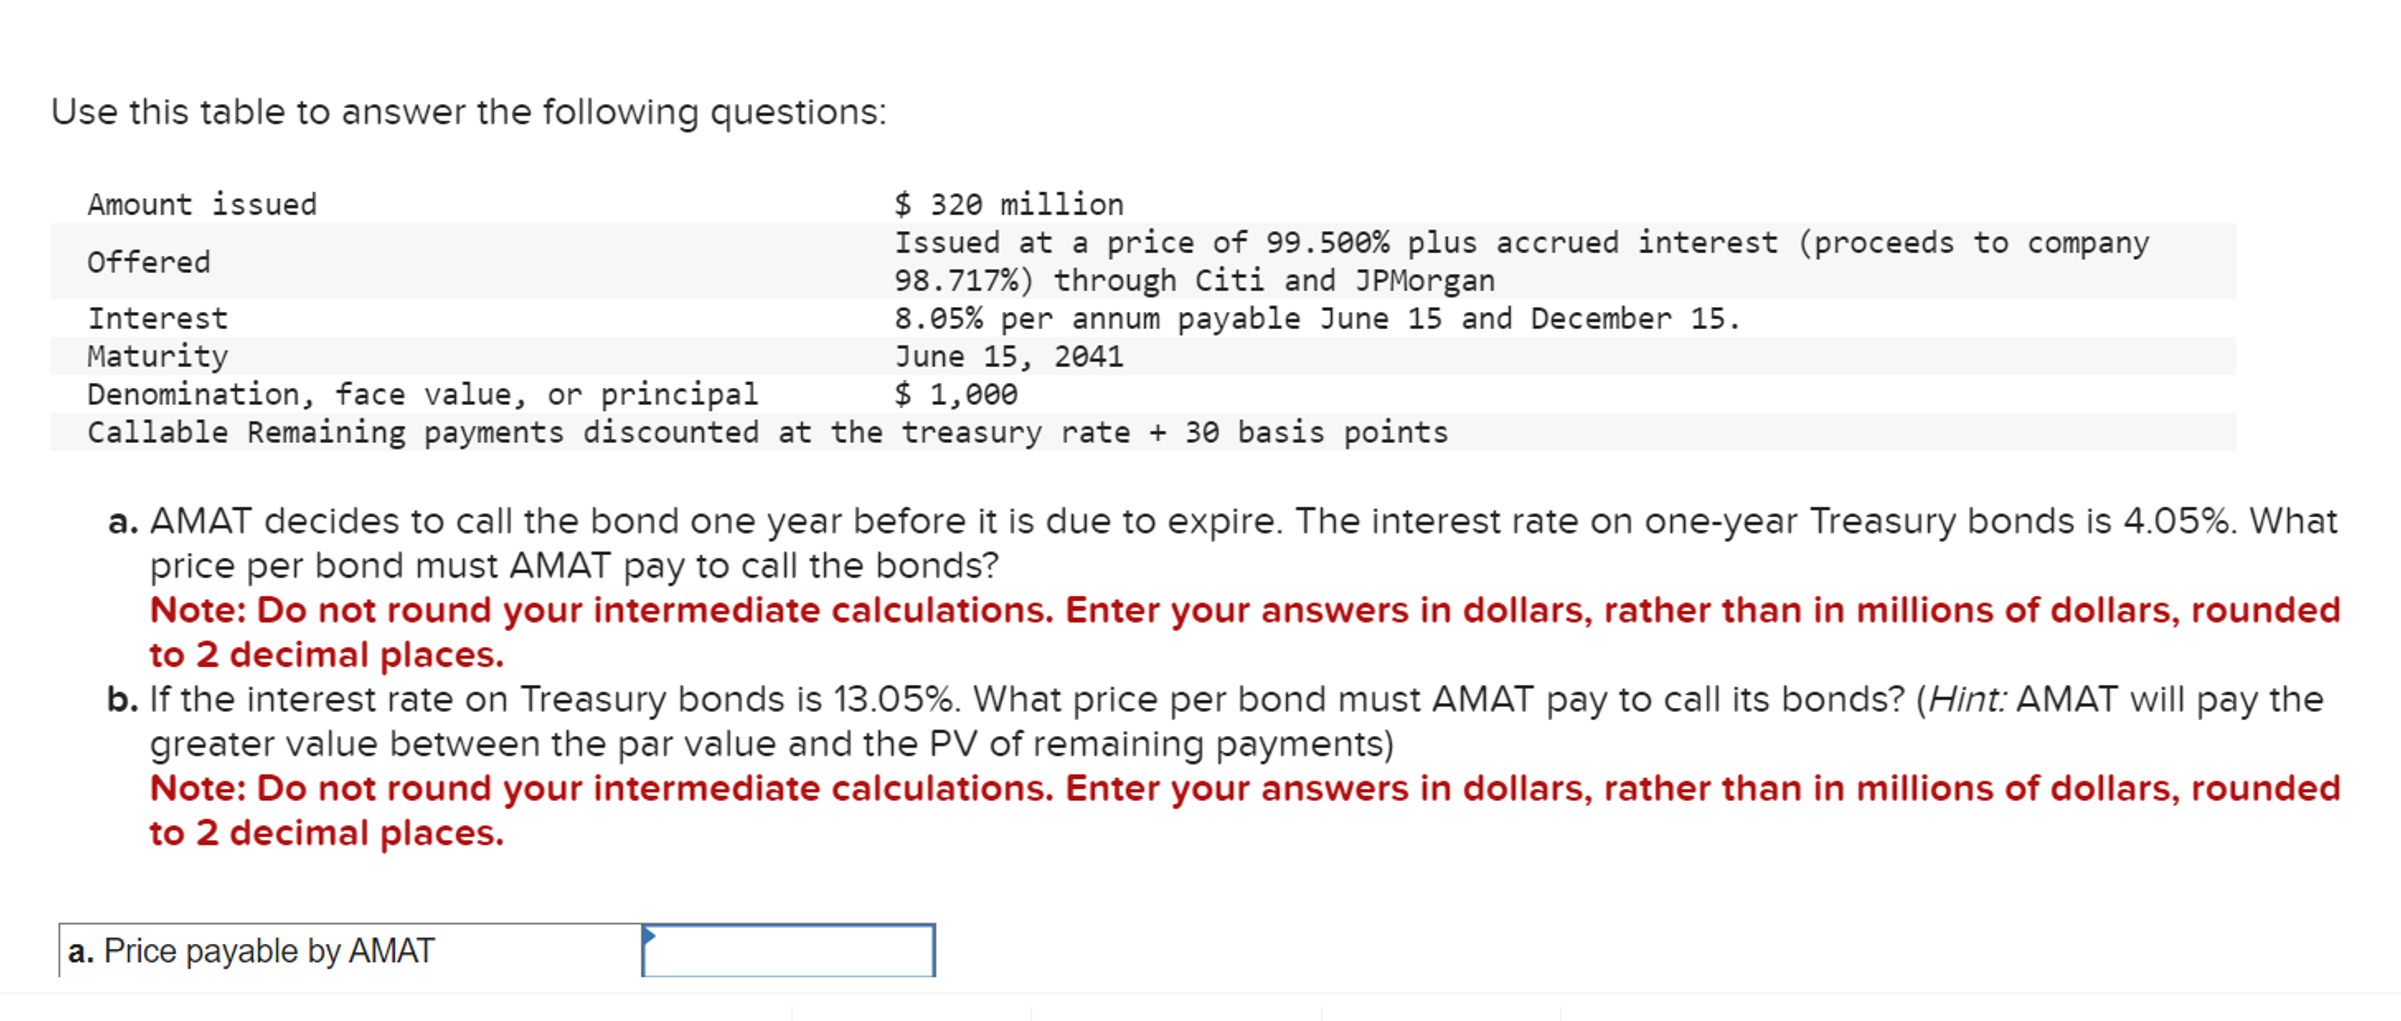This screenshot has width=2401, height=1021.
Task: Select the 'Denomination, face value, or principal' row
Action: 422,393
